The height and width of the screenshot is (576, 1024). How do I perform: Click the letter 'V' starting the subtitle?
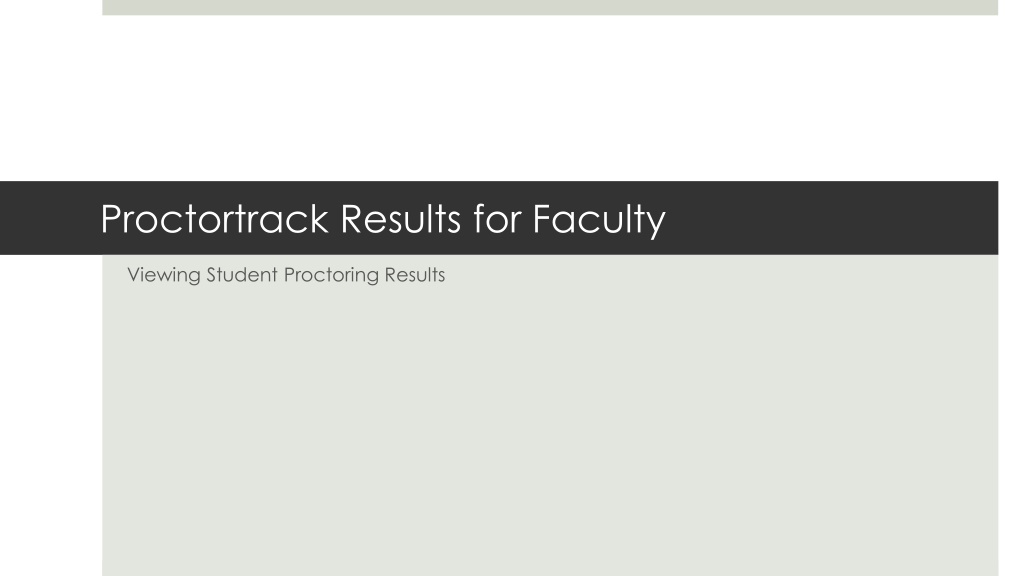click(x=135, y=274)
